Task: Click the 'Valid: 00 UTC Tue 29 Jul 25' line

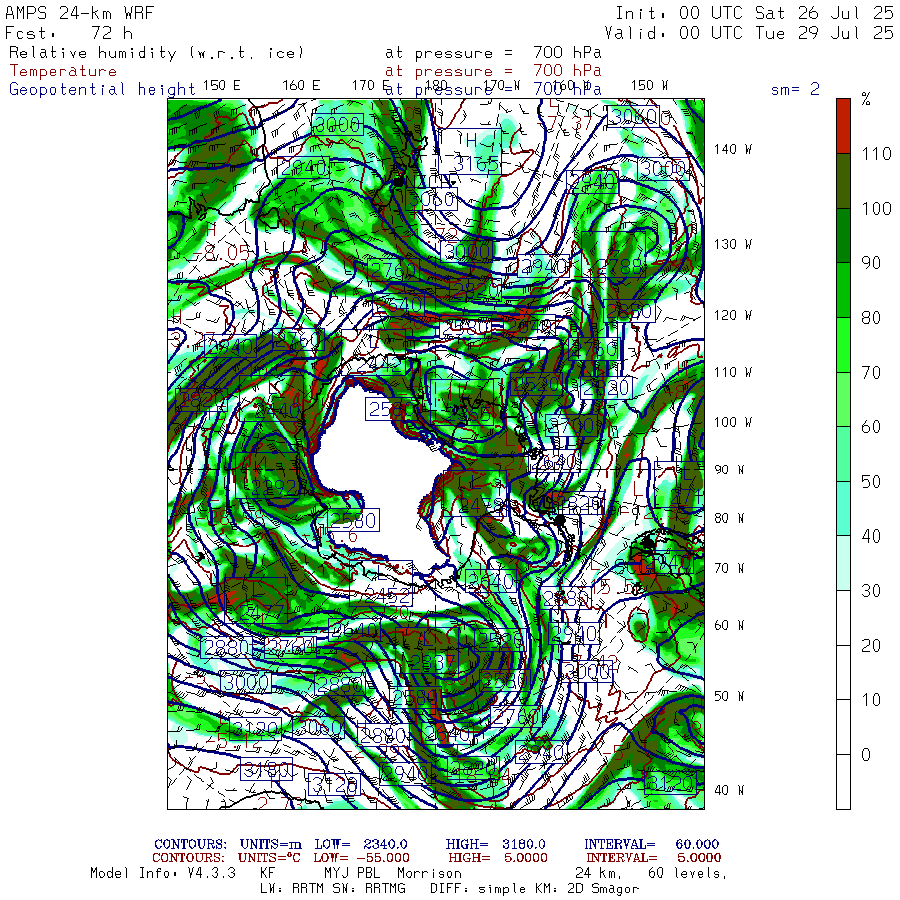Action: pyautogui.click(x=749, y=33)
